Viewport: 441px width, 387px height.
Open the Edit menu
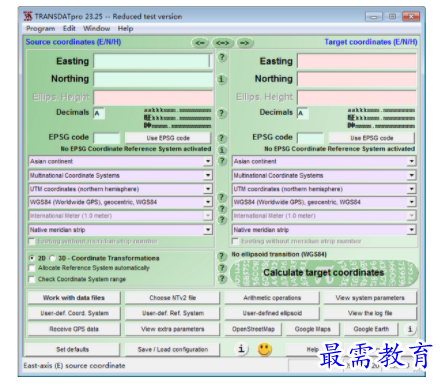click(69, 29)
